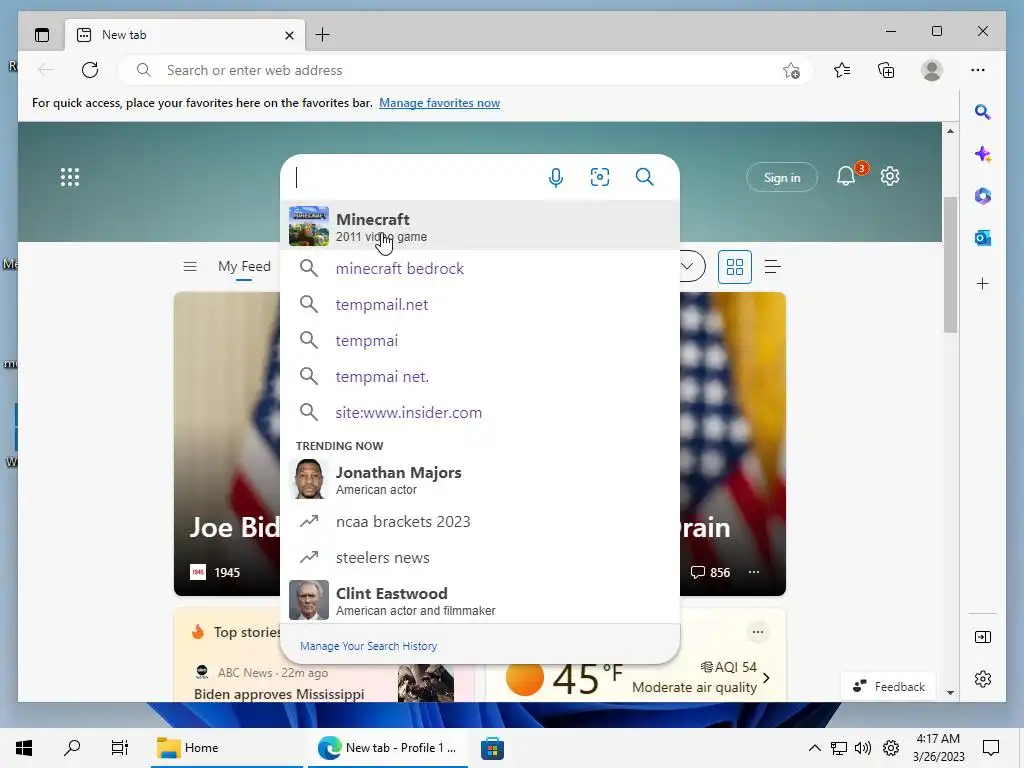This screenshot has width=1024, height=768.
Task: Hide the sidebar panel icon
Action: point(982,637)
